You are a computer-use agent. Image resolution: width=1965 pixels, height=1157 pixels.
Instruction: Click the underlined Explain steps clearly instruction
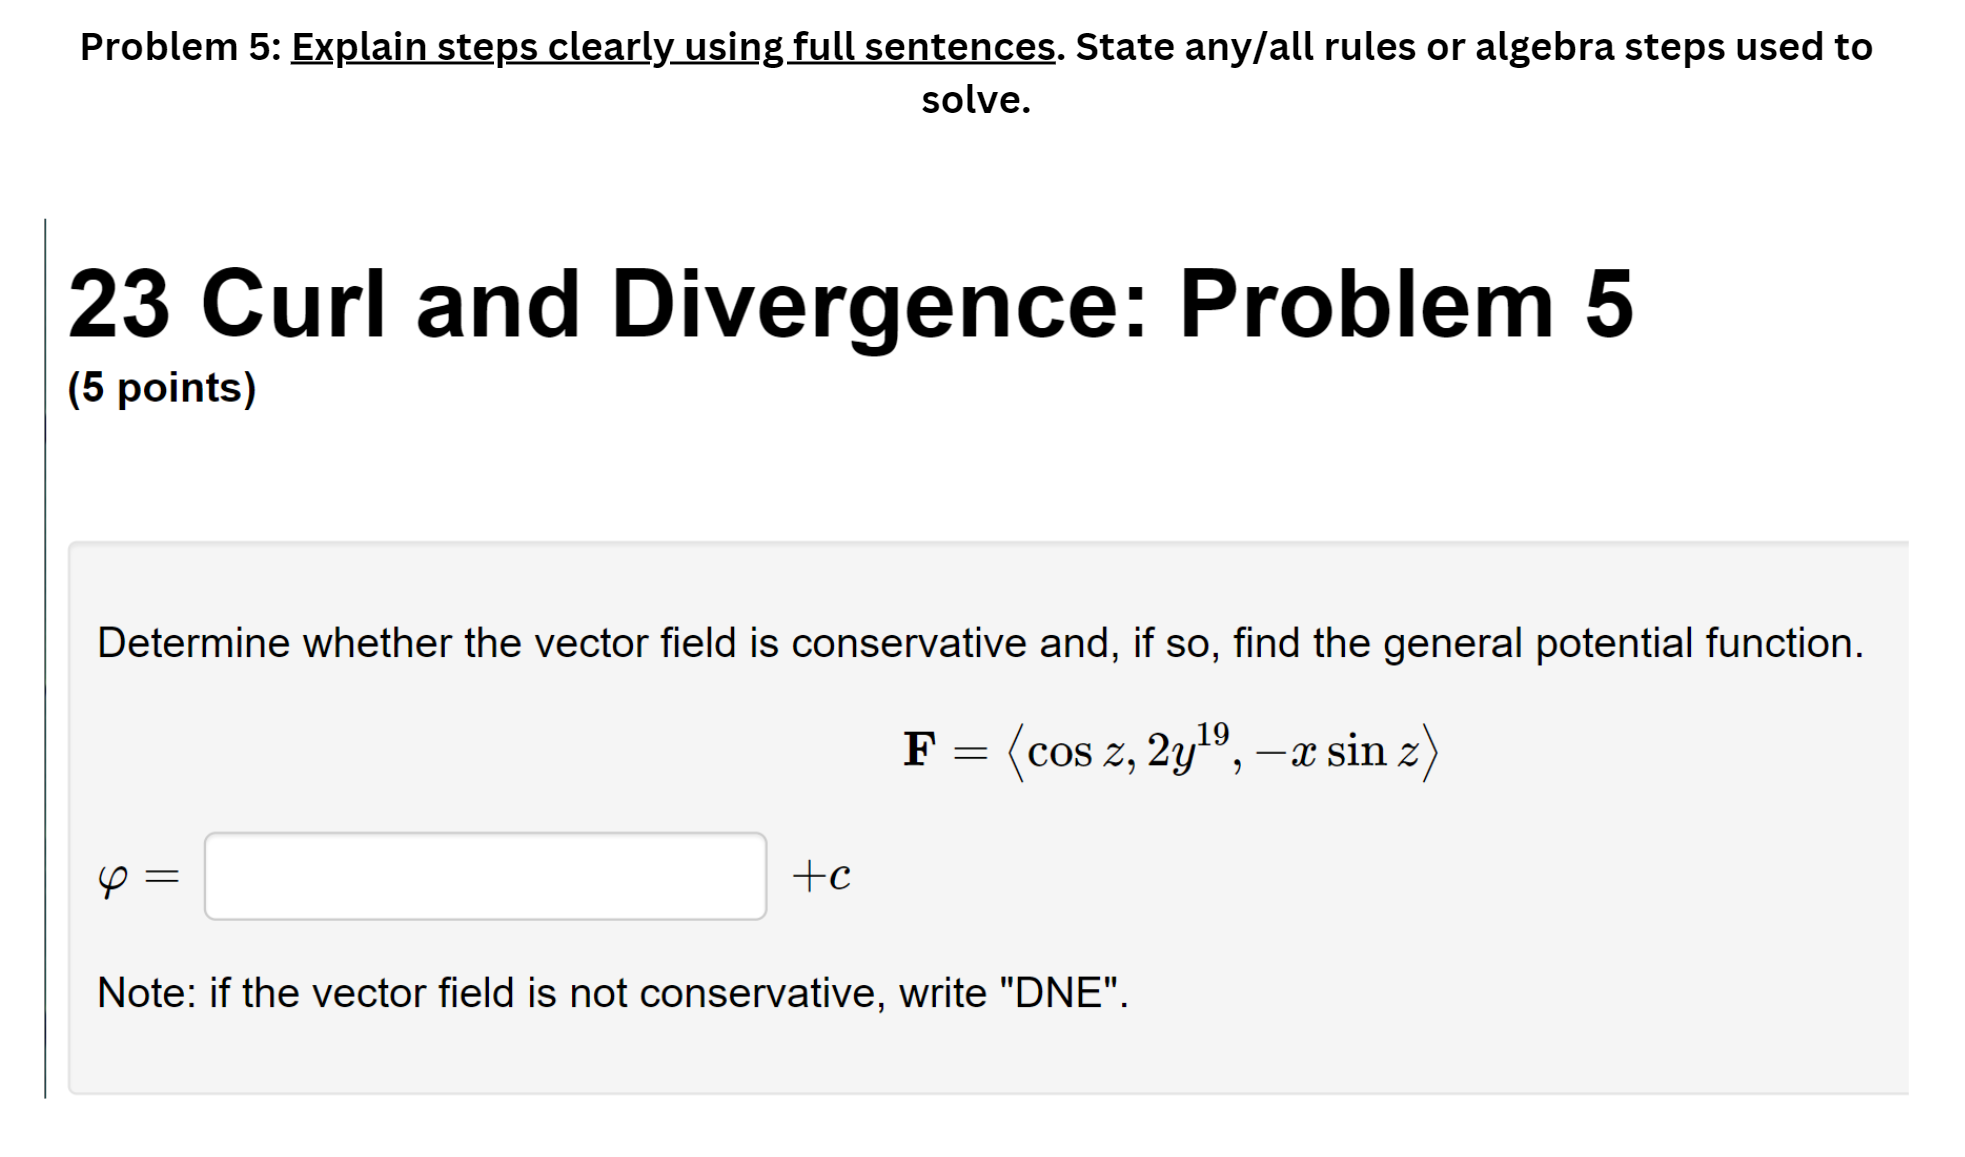[x=670, y=45]
